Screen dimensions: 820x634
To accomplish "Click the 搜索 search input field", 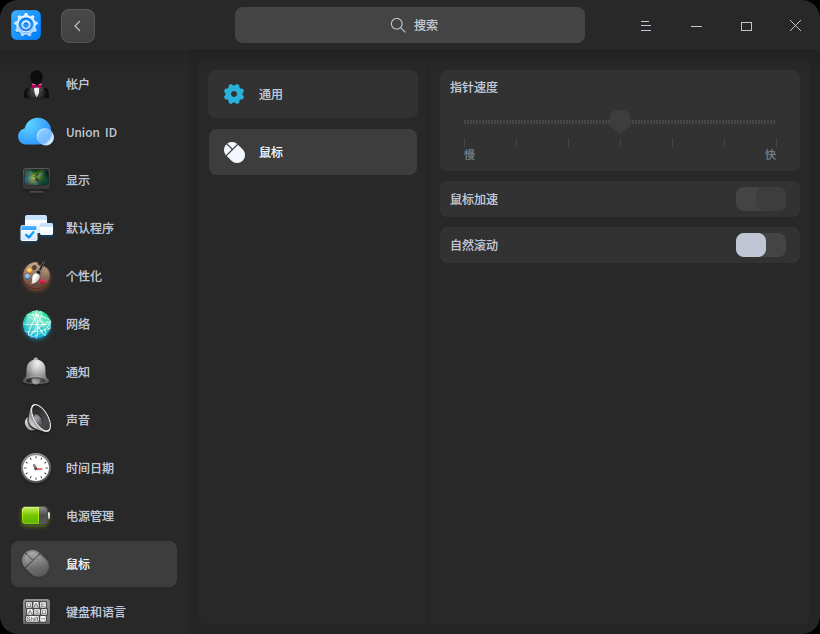I will [x=410, y=24].
